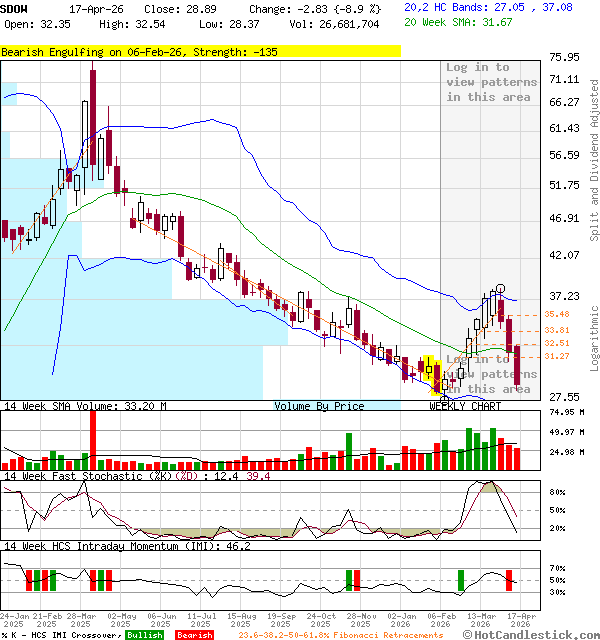Click the upper 'Log in to view patterns' notice
Image resolution: width=600 pixels, height=640 pixels.
tap(491, 82)
